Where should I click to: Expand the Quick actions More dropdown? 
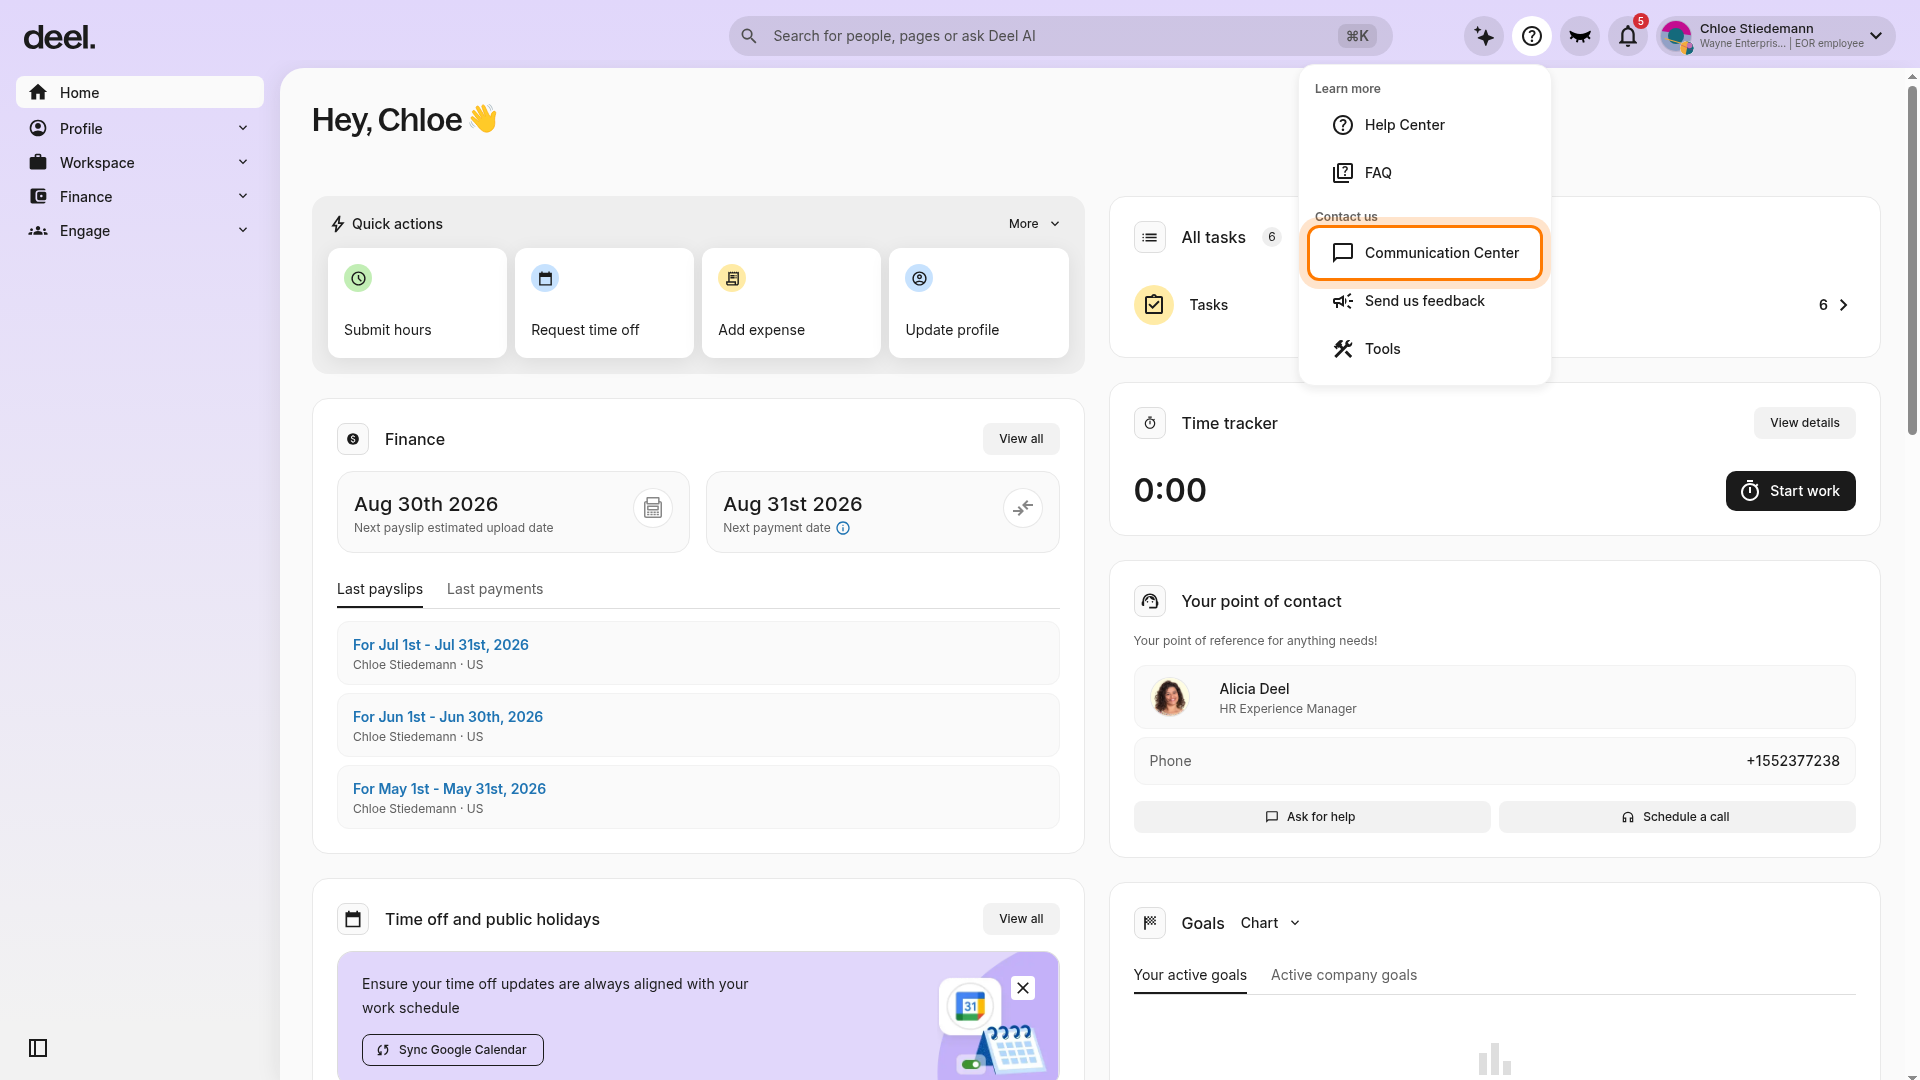pyautogui.click(x=1034, y=224)
